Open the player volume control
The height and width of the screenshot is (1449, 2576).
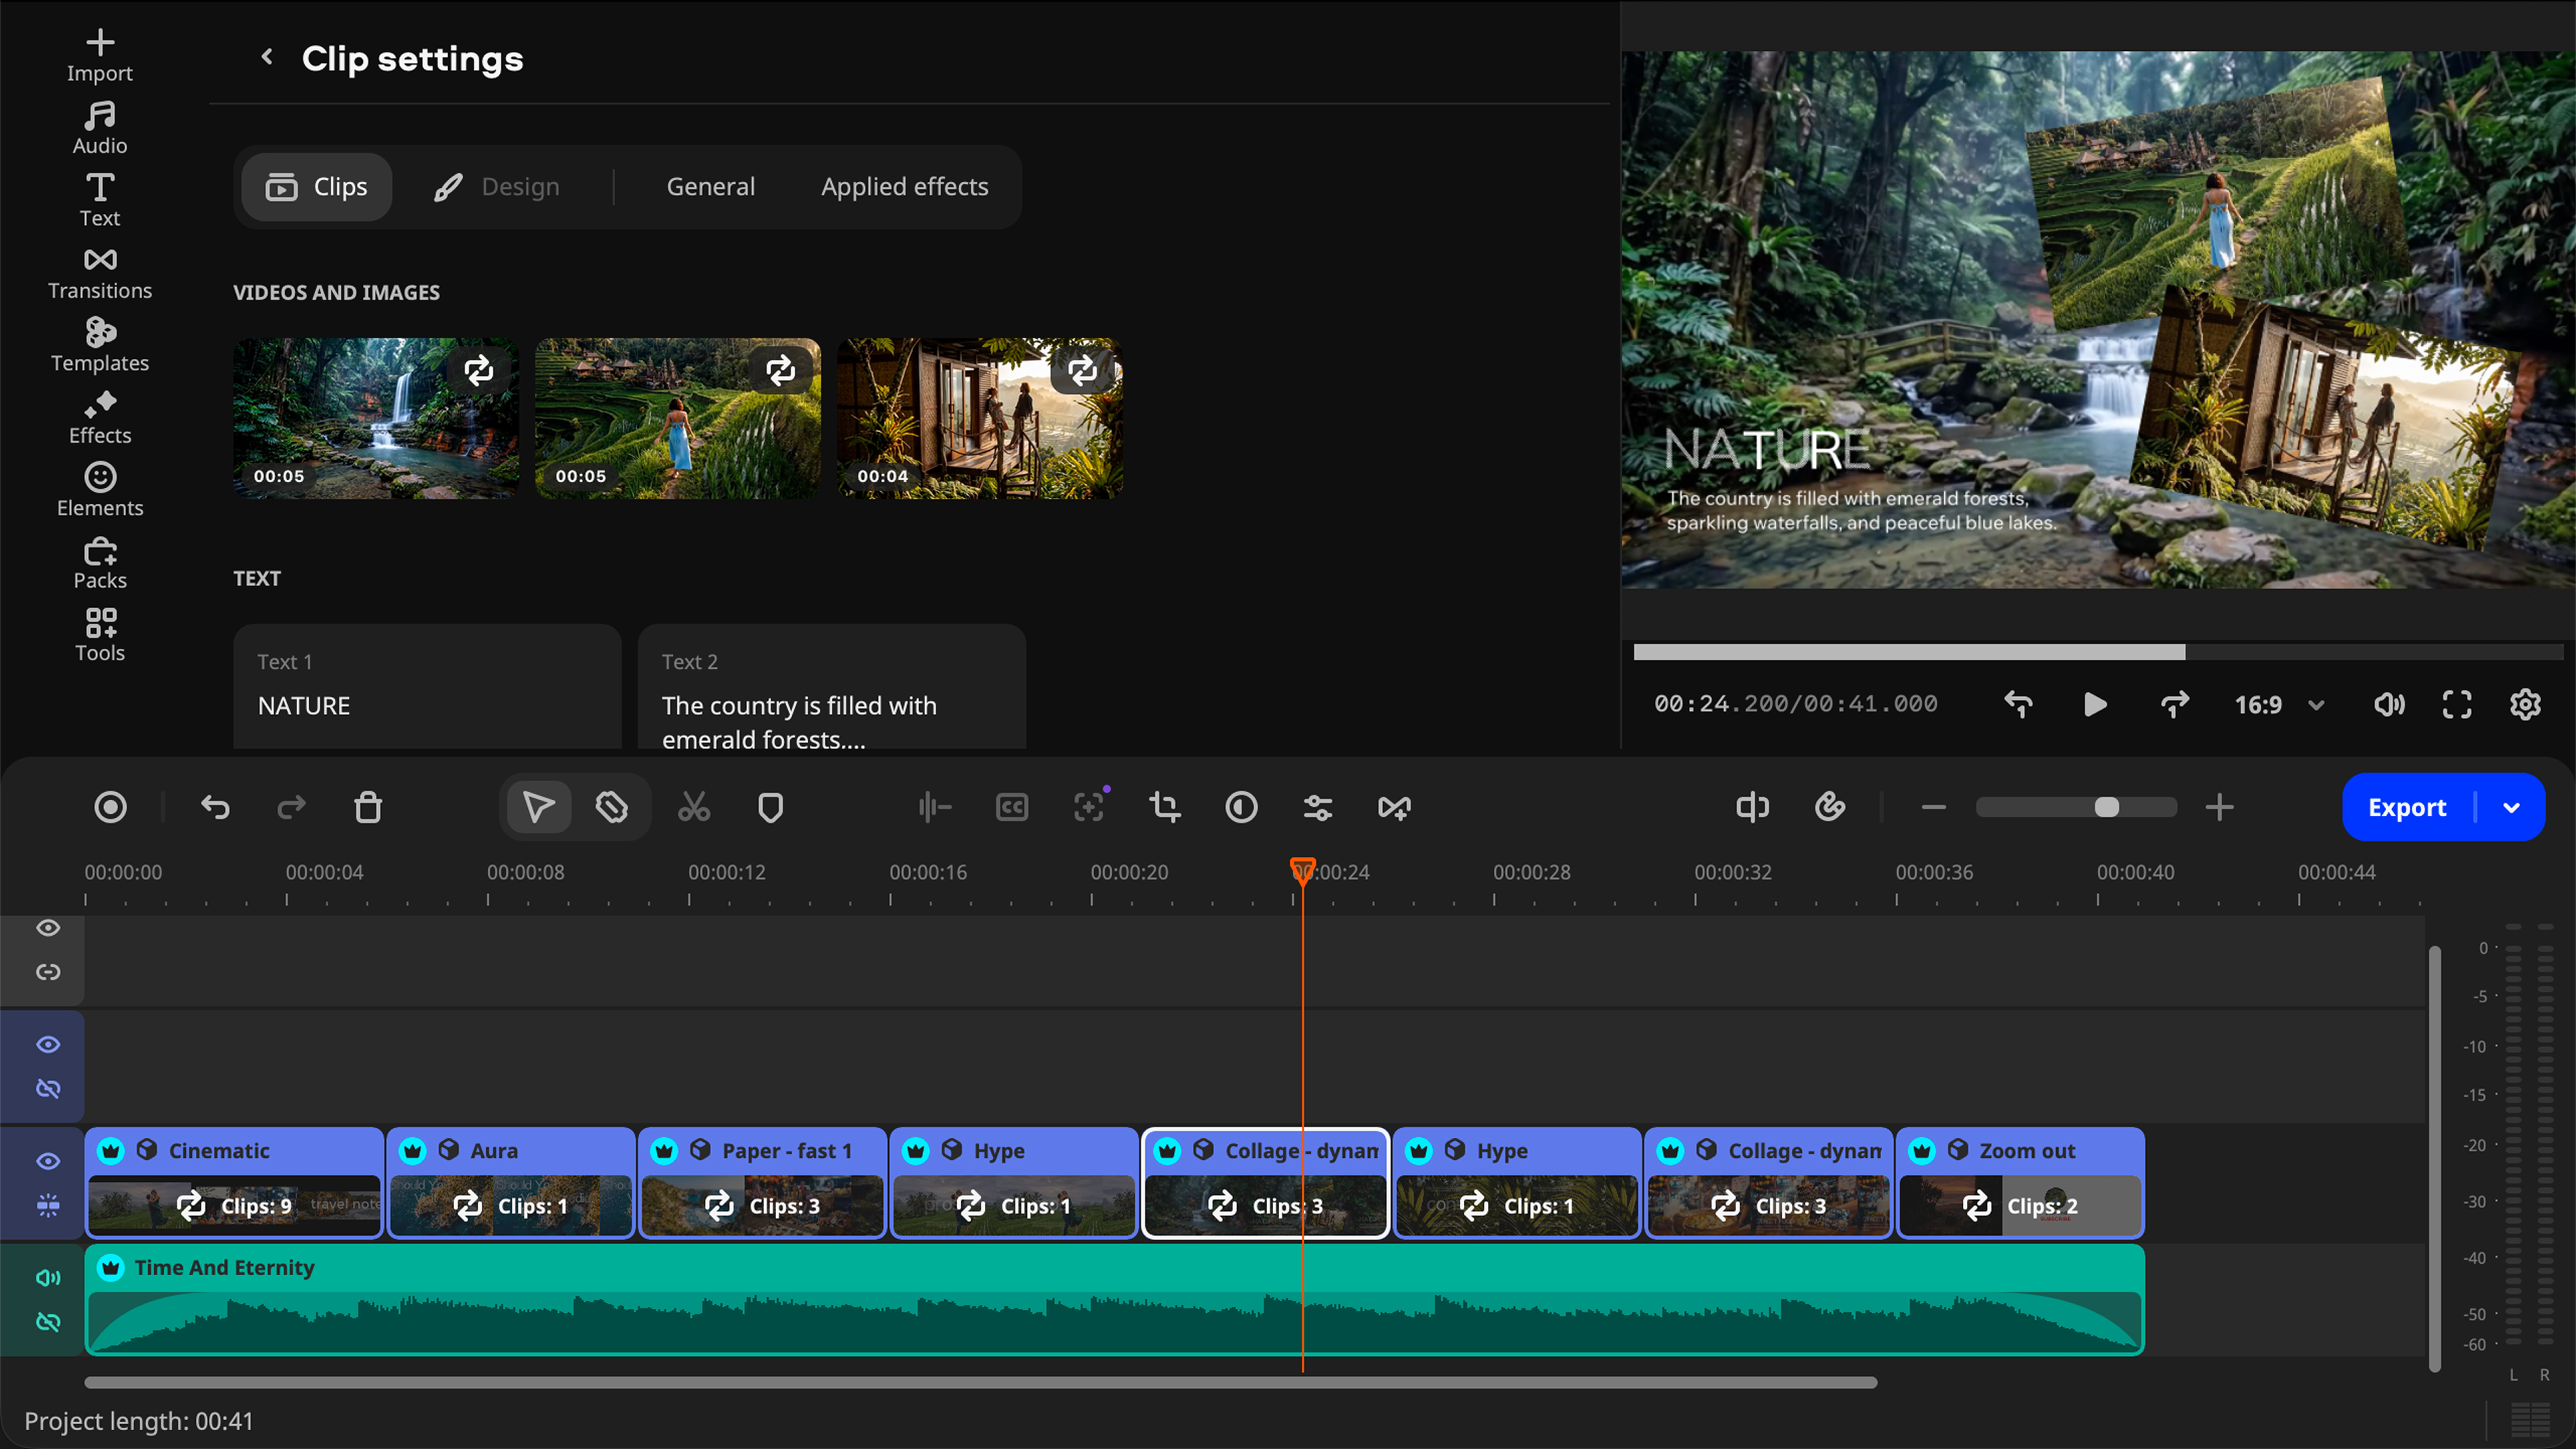2389,705
